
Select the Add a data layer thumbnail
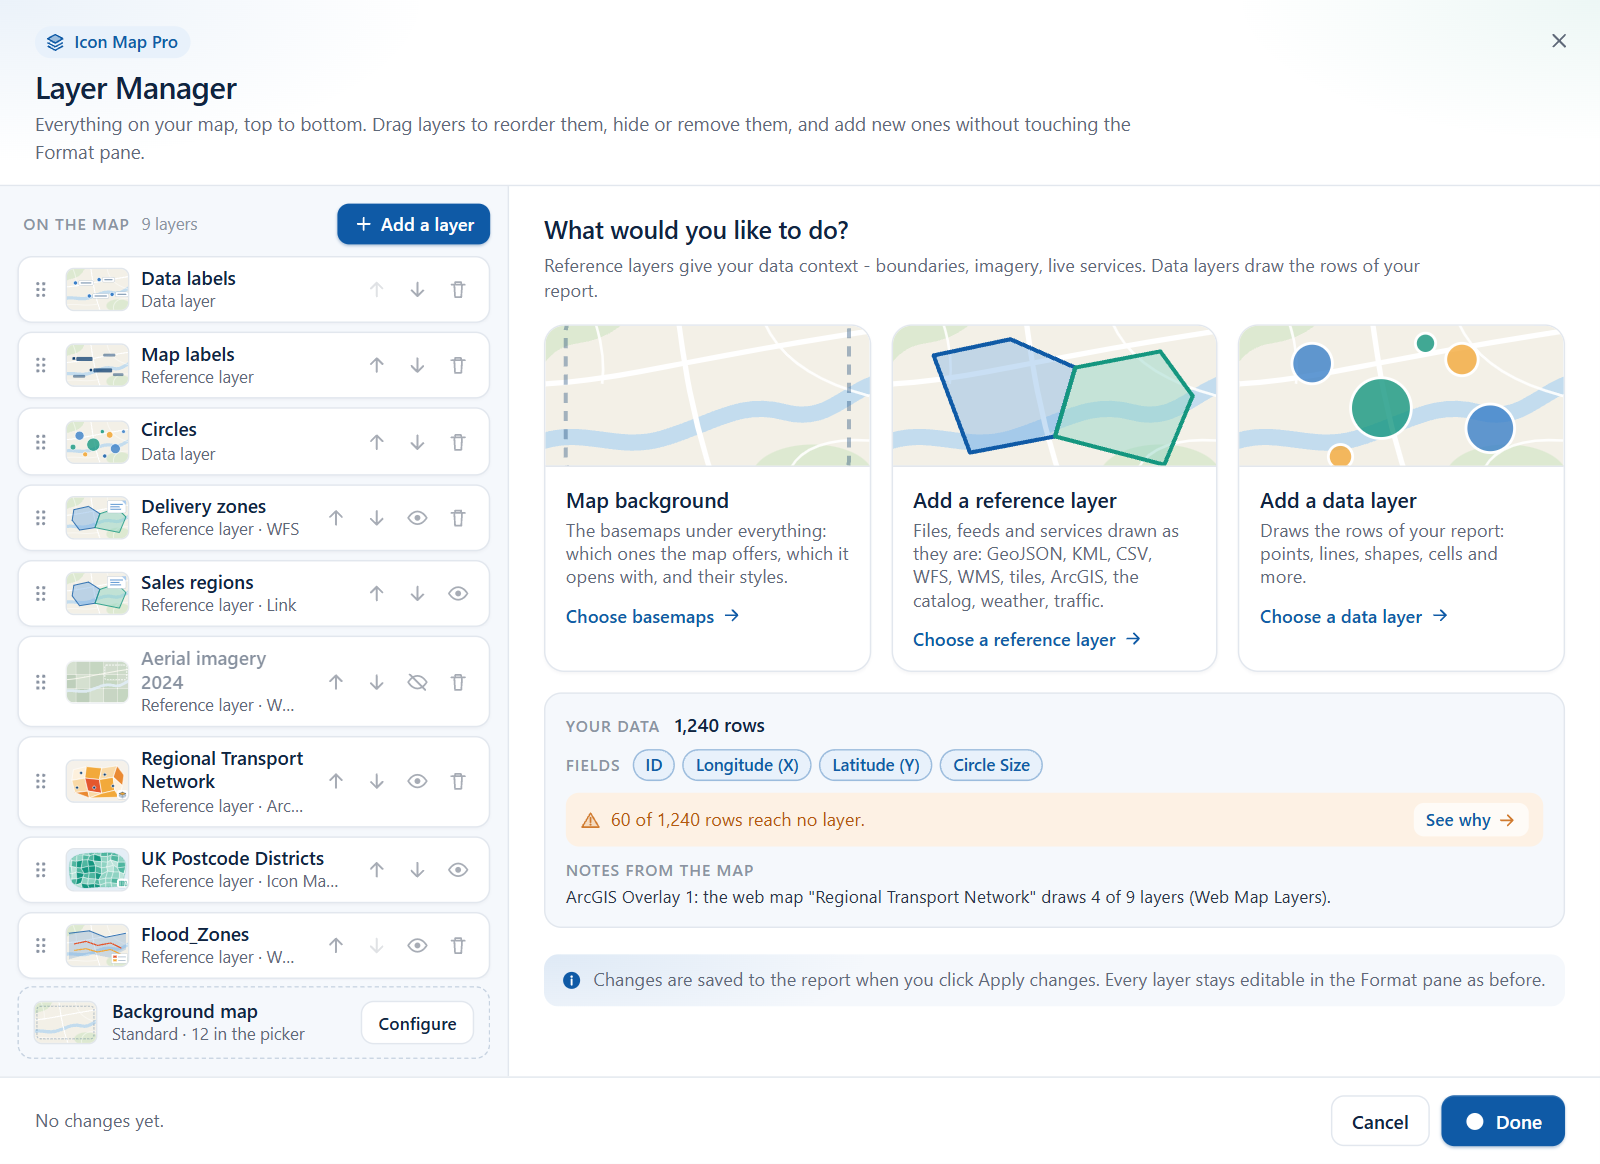click(1401, 396)
